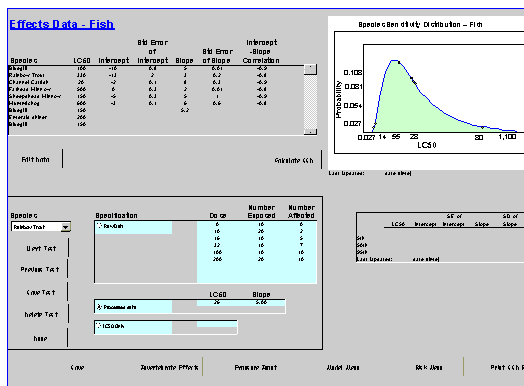The image size is (524, 386).
Task: Select the Parameter data radio option
Action: 99,307
